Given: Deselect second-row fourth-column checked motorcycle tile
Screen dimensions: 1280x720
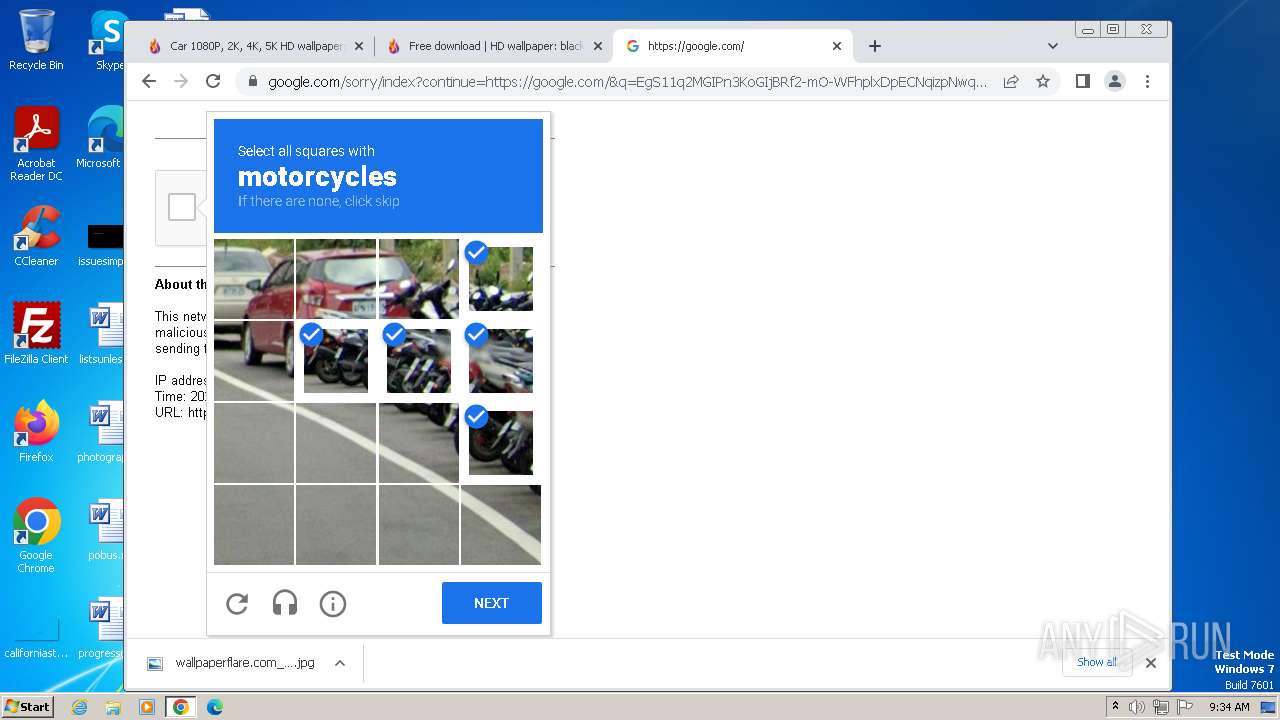Looking at the screenshot, I should tap(501, 361).
